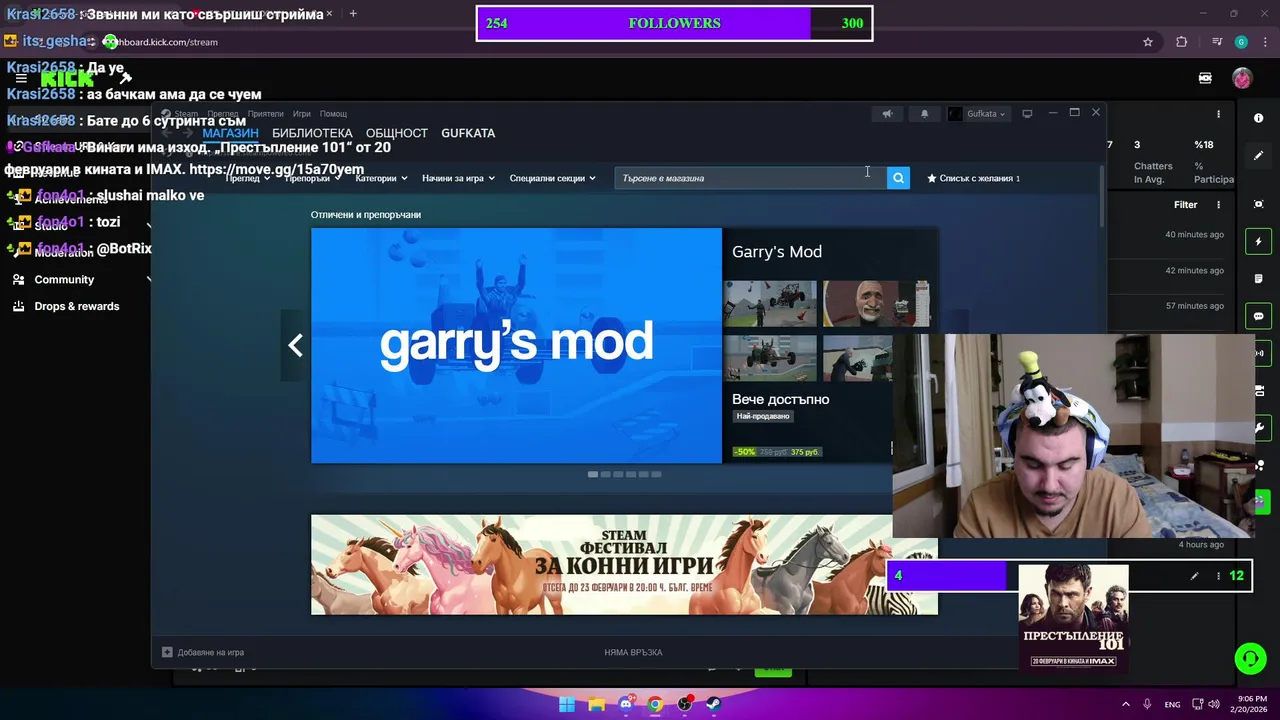The height and width of the screenshot is (720, 1280).
Task: Open Drops & rewards in Kick sidebar
Action: [77, 306]
